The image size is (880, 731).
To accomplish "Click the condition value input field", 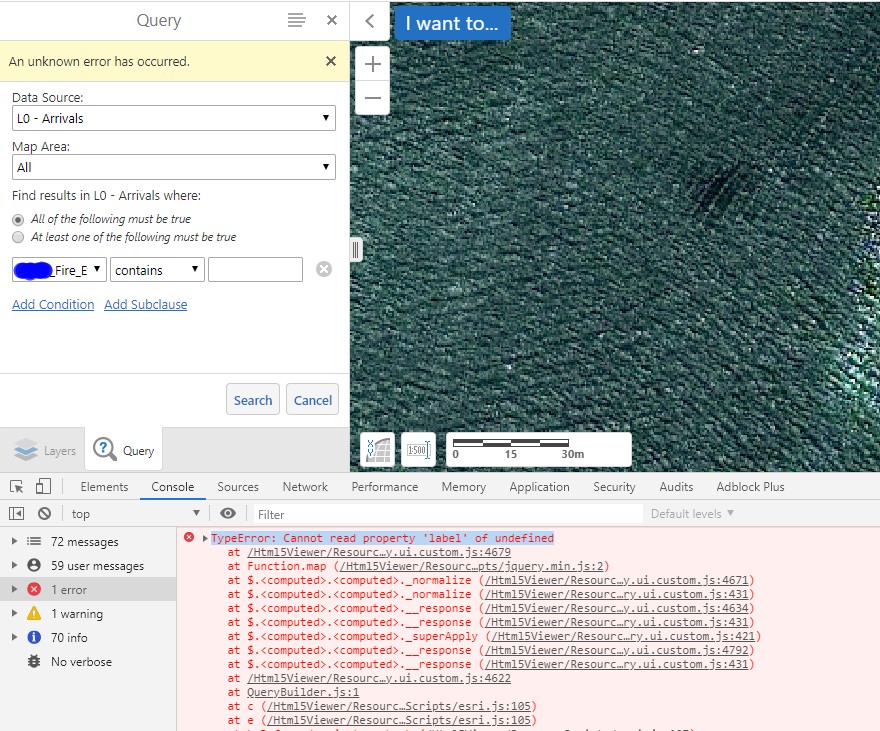I will 255,270.
